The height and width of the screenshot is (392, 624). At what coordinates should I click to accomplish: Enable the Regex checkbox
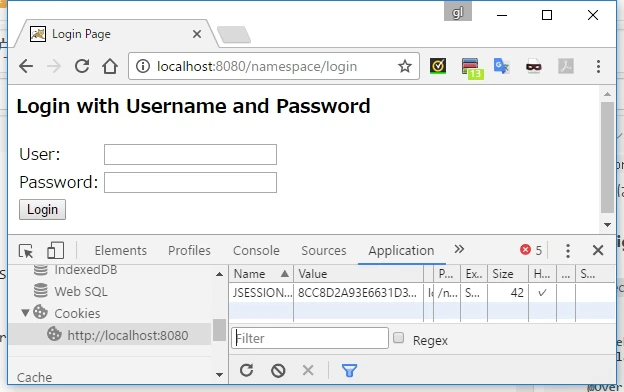[398, 337]
